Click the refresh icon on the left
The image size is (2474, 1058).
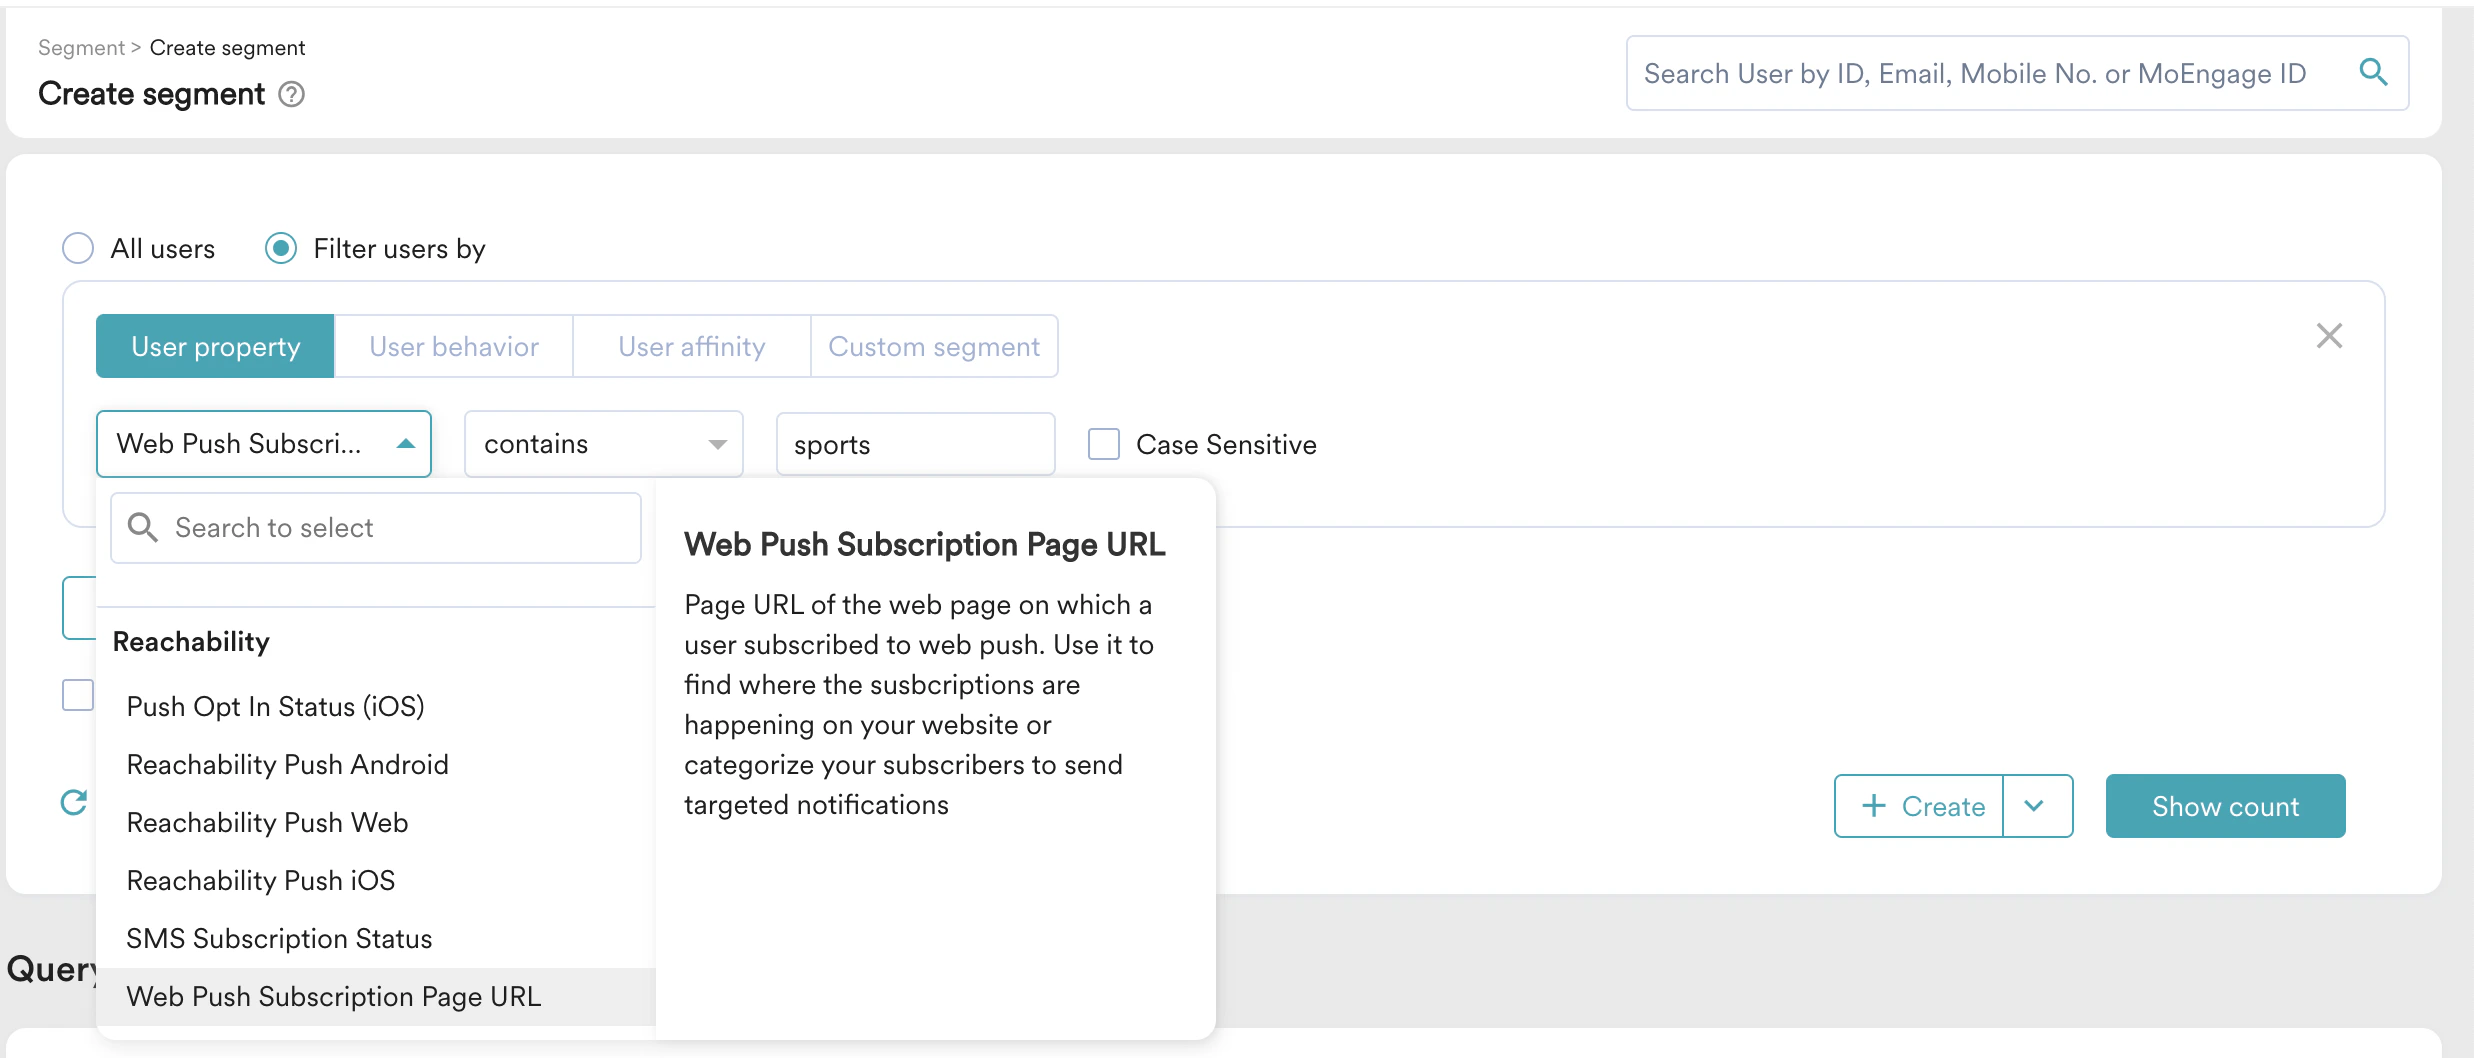point(73,803)
